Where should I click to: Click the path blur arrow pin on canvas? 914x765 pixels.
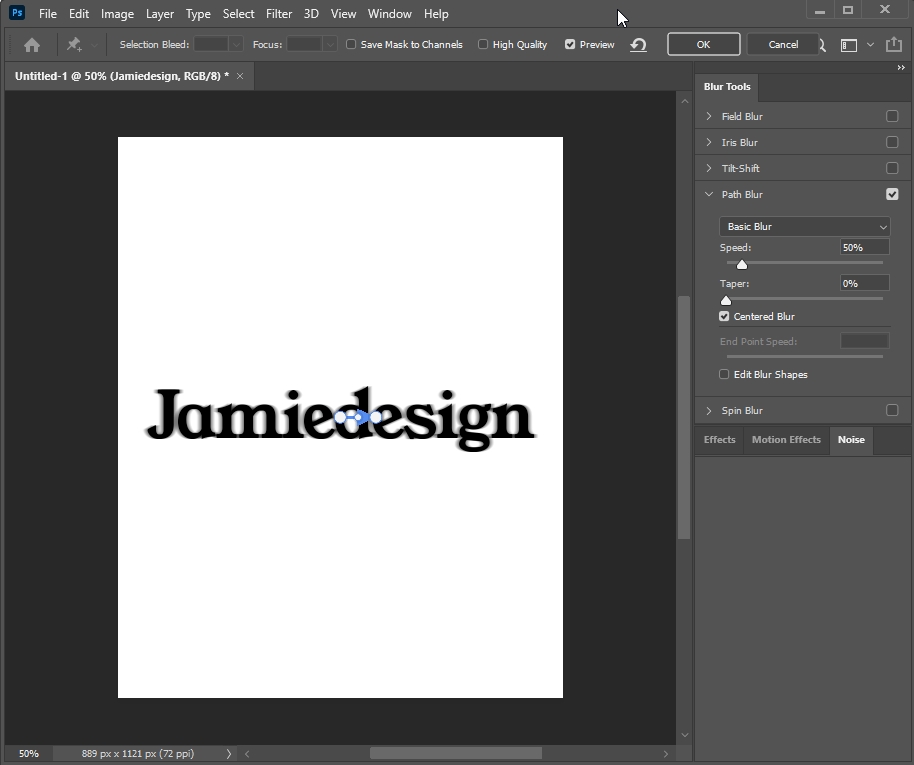point(358,417)
